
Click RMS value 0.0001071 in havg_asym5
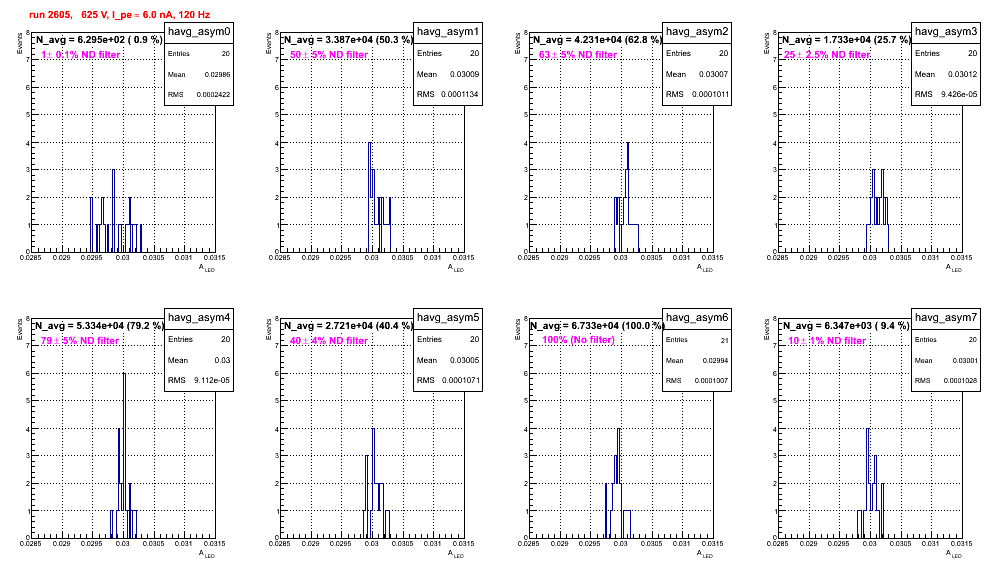coord(460,381)
